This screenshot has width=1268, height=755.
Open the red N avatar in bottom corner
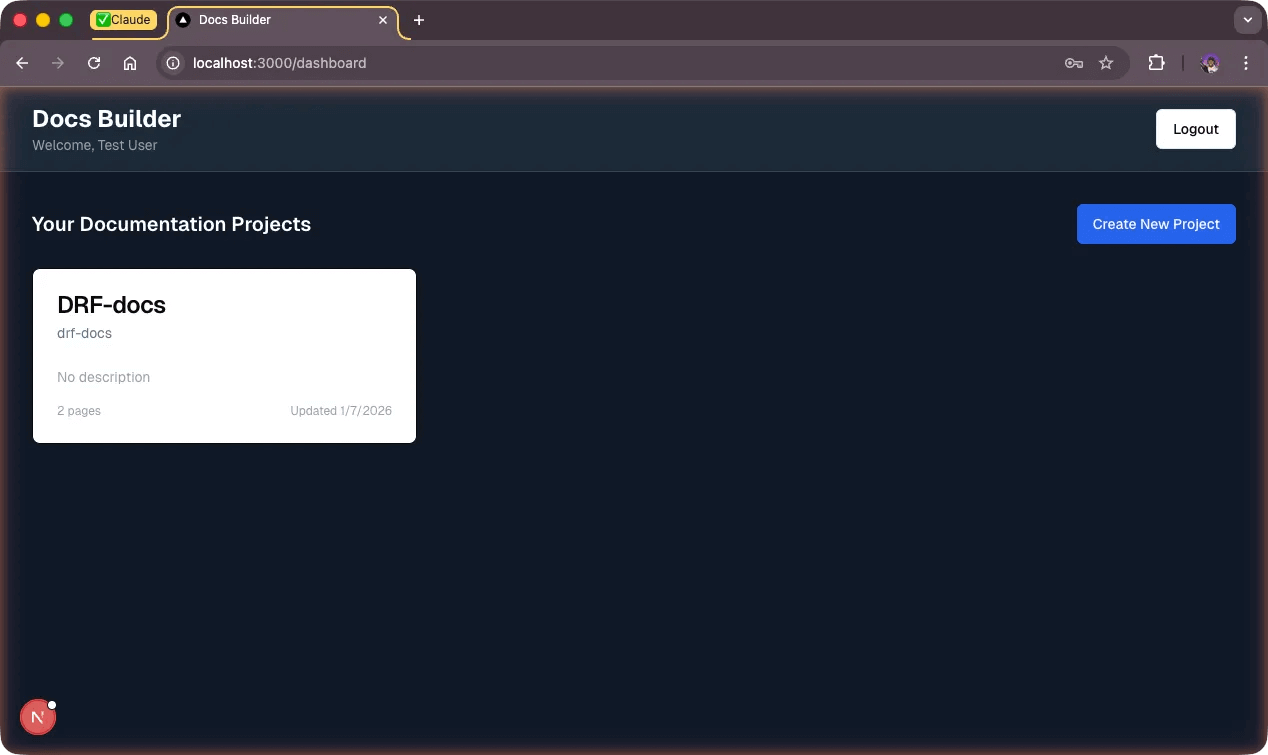coord(38,716)
